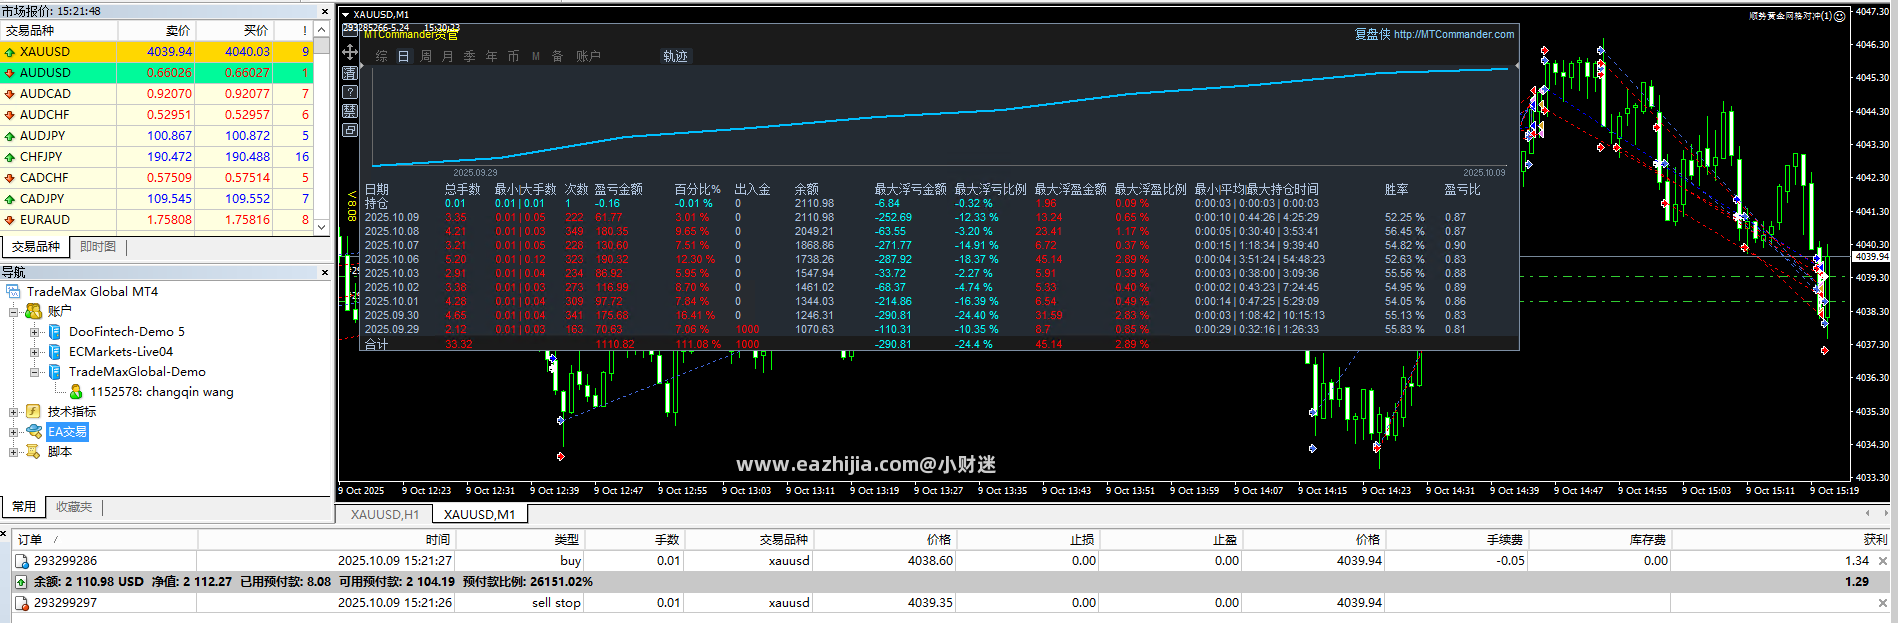Click the ECMarkets-Live04 server icon
1898x623 pixels.
(x=55, y=351)
